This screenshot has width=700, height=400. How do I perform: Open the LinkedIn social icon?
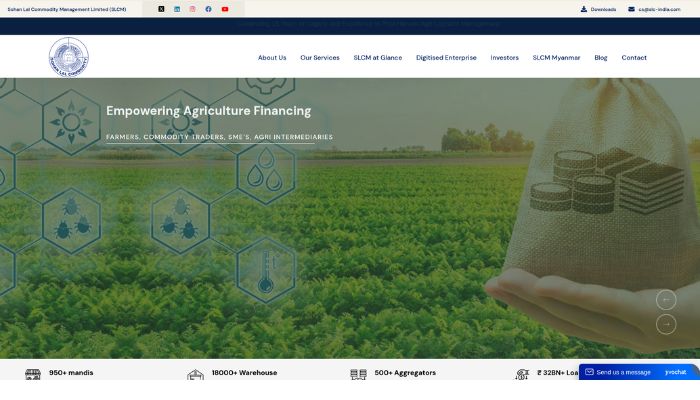click(x=177, y=9)
